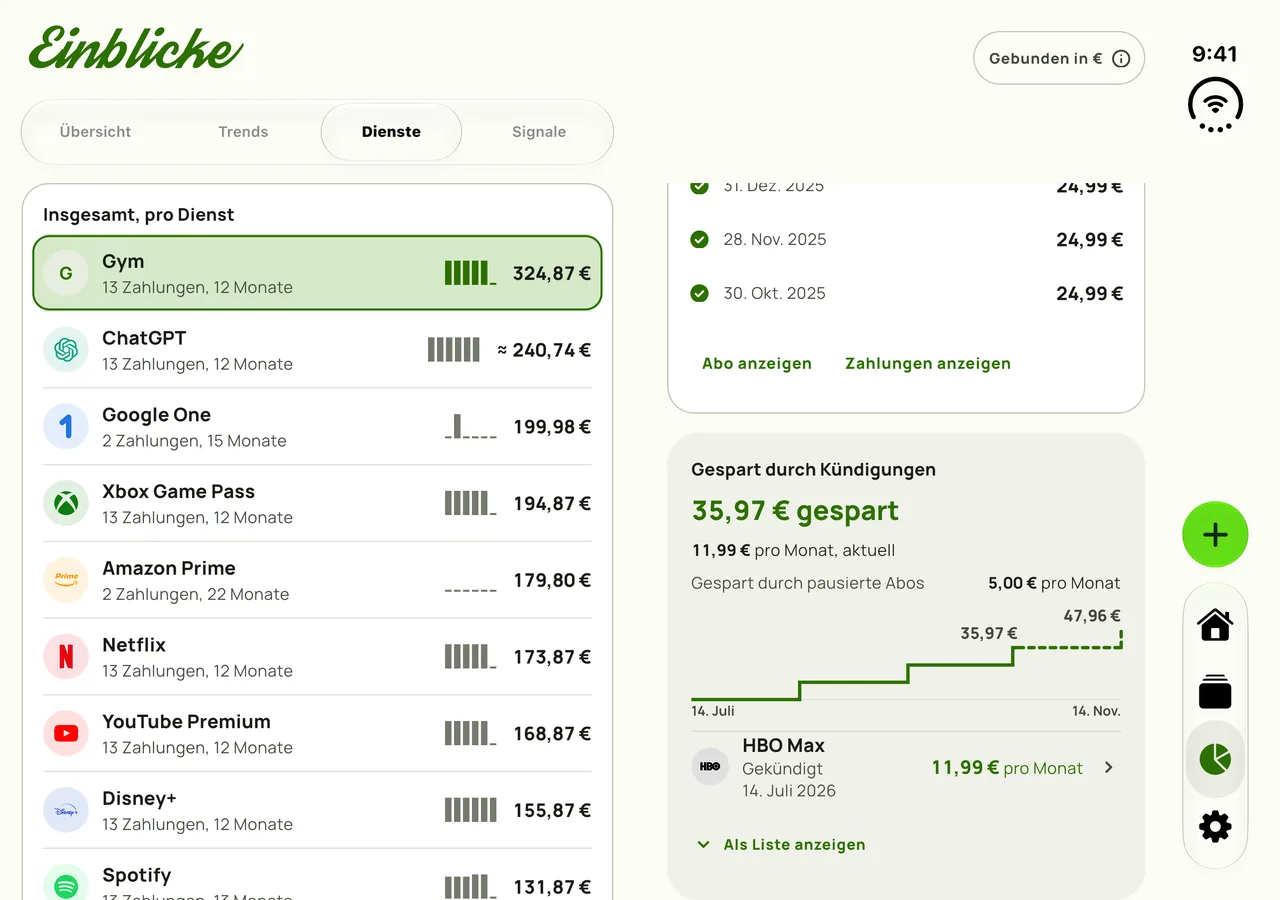This screenshot has width=1280, height=900.
Task: Click the Abo anzeigen link
Action: (x=757, y=364)
